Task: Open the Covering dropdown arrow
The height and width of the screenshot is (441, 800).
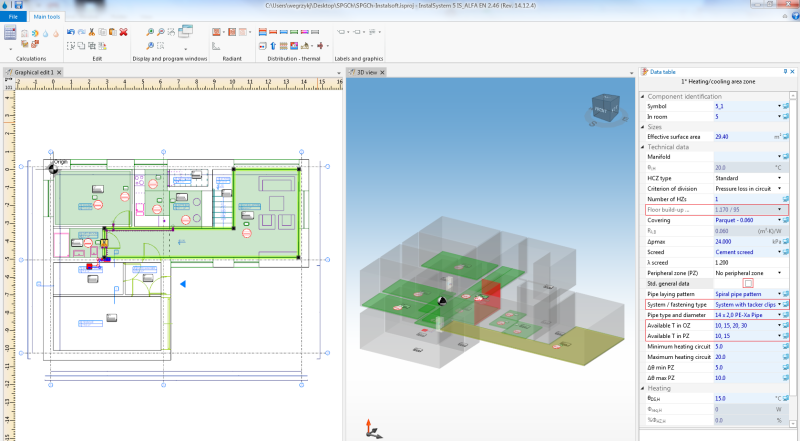Action: [779, 220]
